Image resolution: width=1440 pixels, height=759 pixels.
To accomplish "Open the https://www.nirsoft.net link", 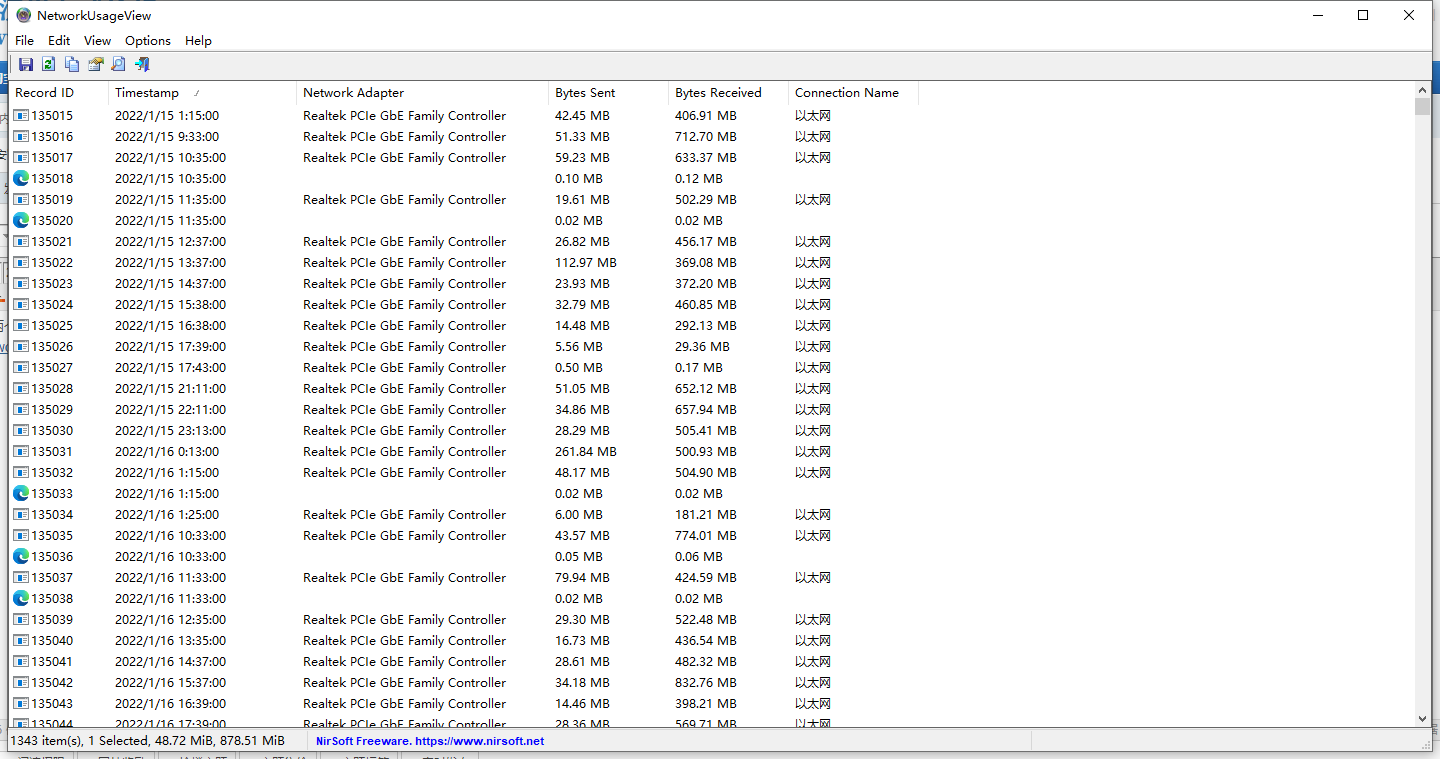I will [x=480, y=741].
